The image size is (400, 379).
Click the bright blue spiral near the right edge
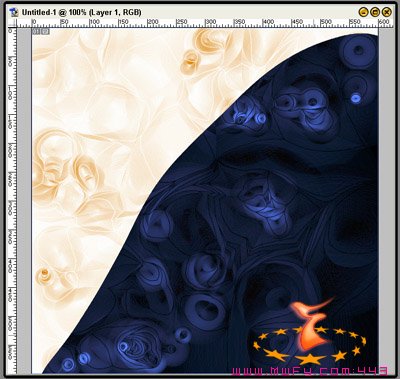click(356, 98)
